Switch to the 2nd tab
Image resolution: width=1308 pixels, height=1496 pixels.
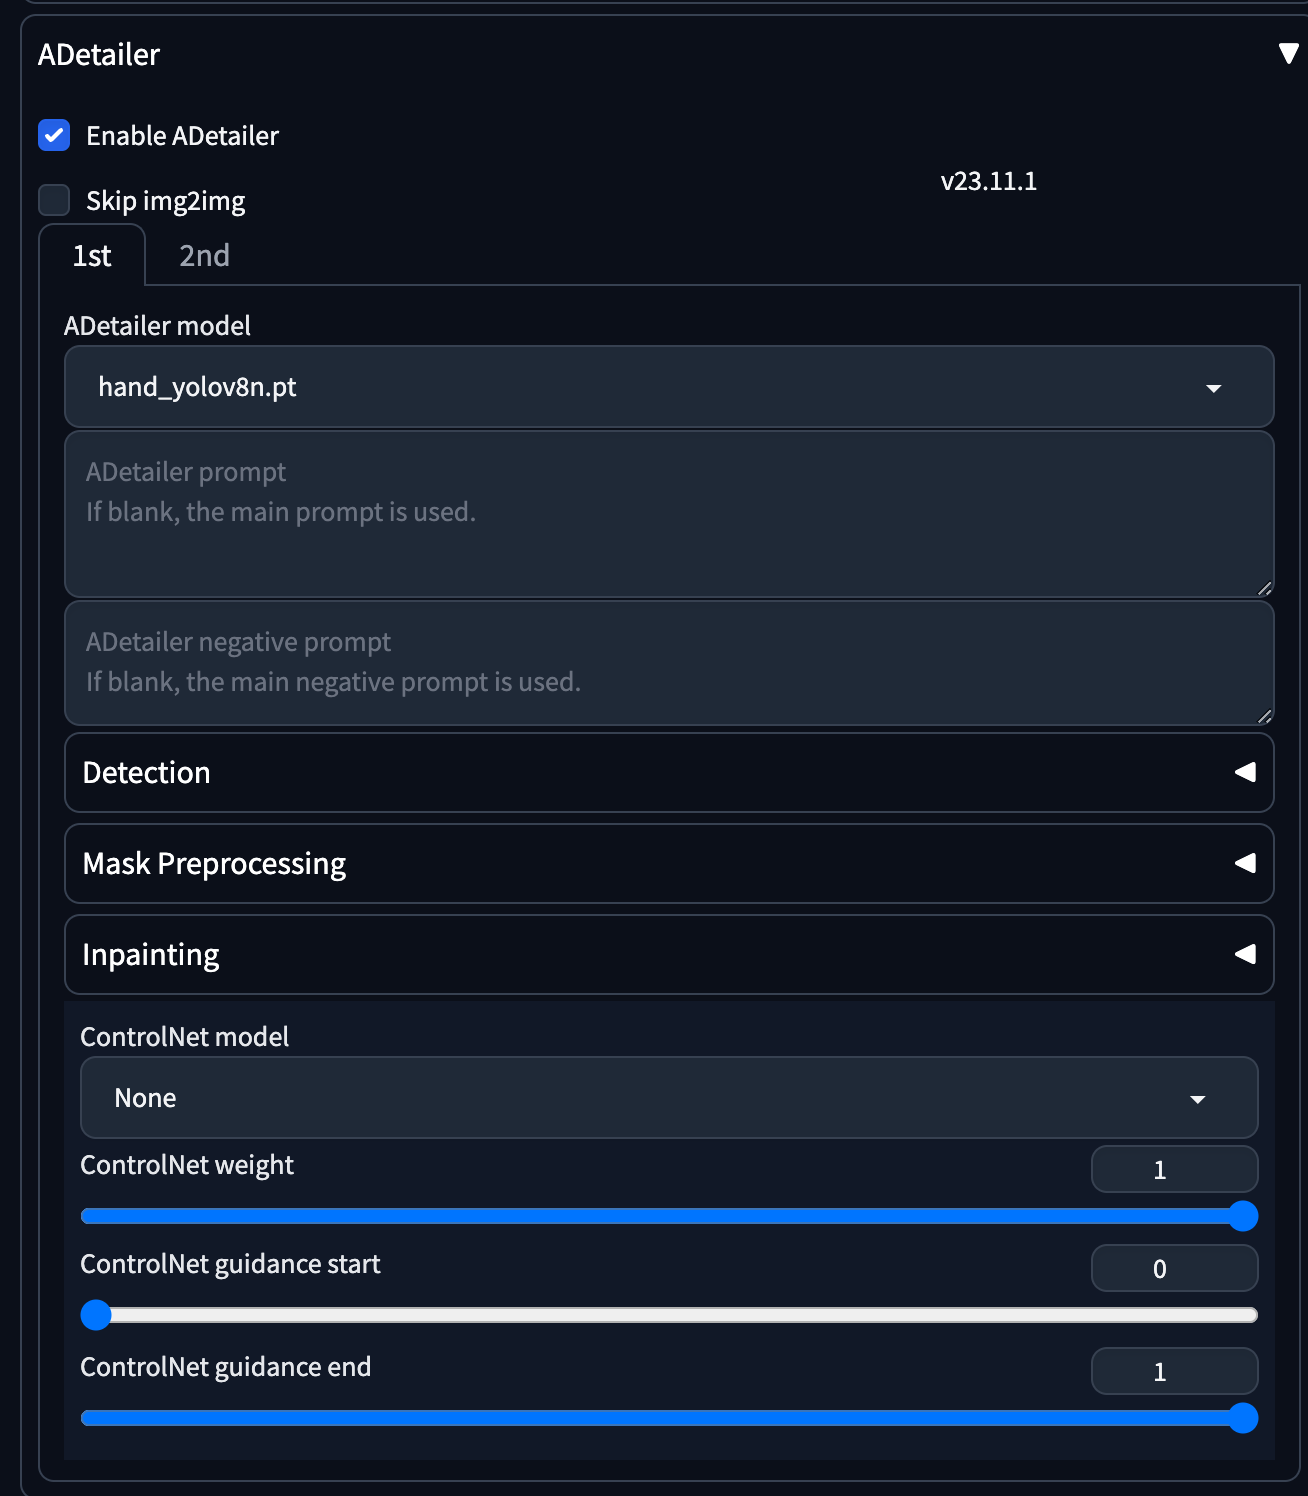(204, 256)
